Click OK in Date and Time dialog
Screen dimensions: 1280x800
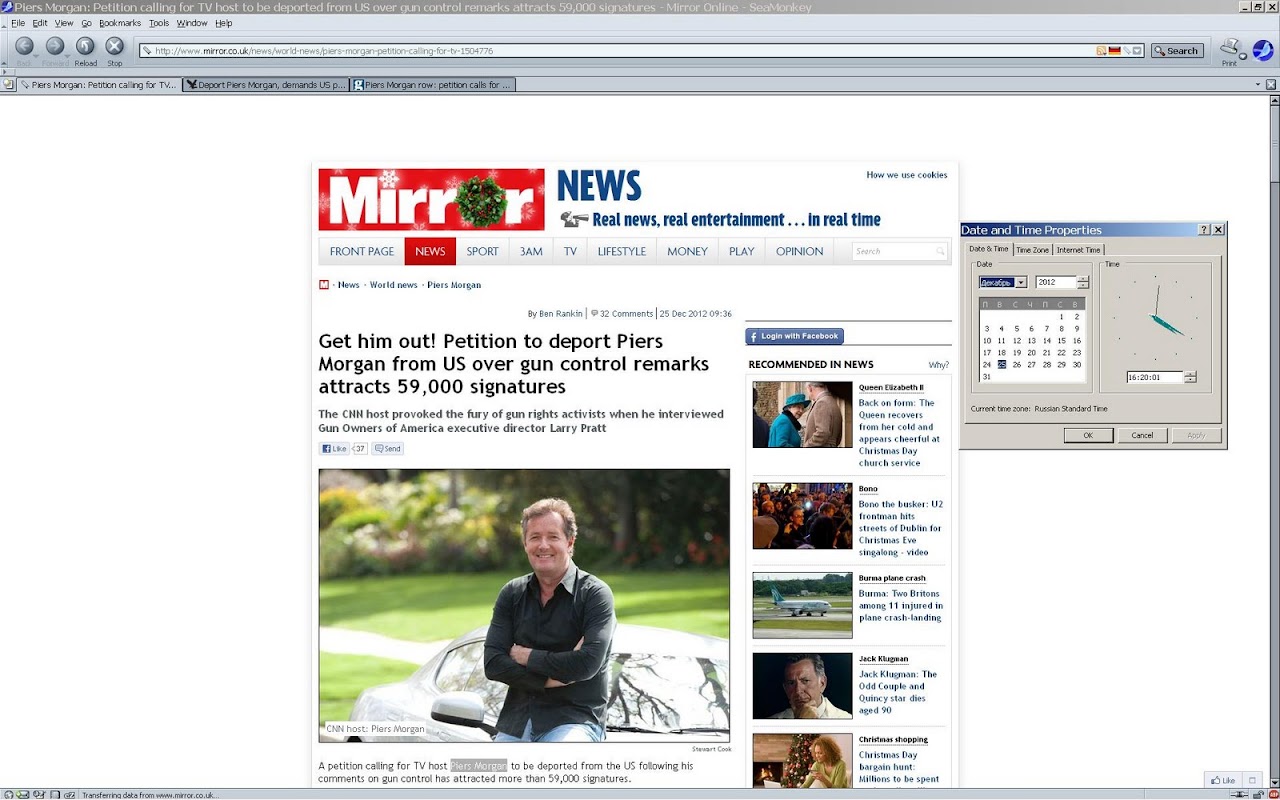coord(1088,435)
